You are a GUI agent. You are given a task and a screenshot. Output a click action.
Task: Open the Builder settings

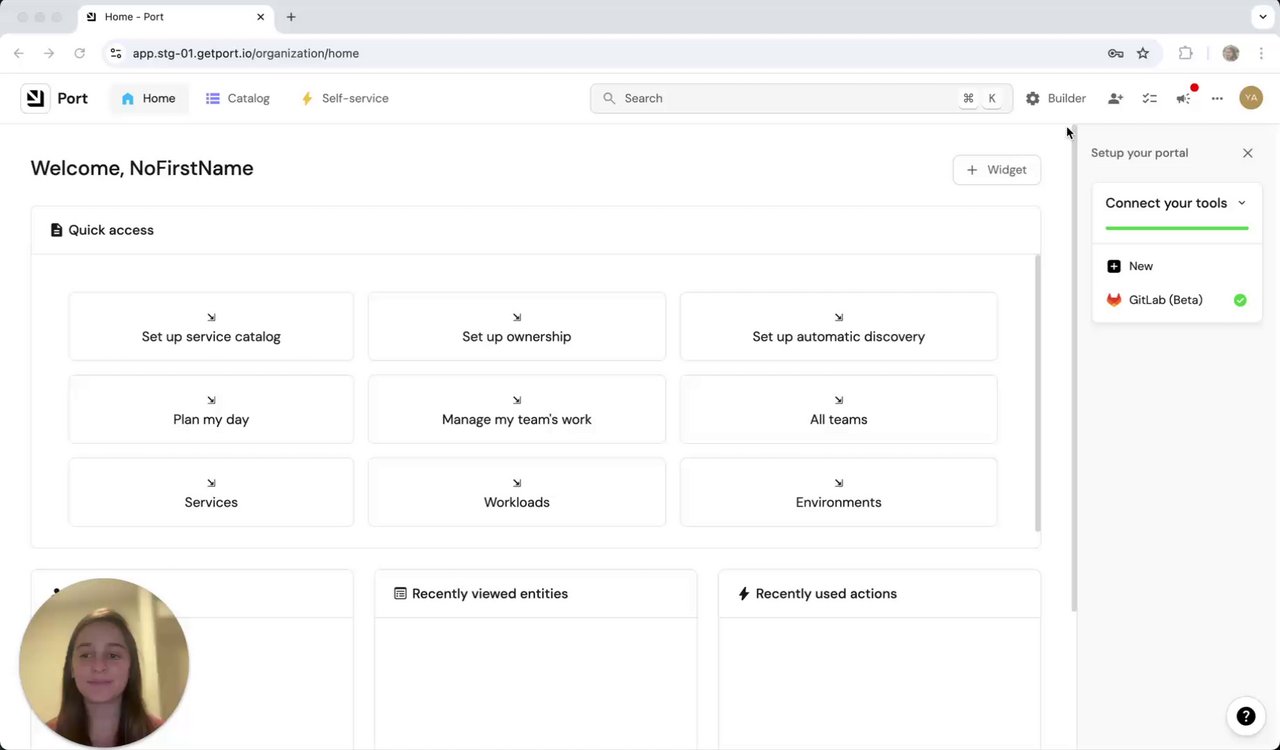click(x=1055, y=98)
